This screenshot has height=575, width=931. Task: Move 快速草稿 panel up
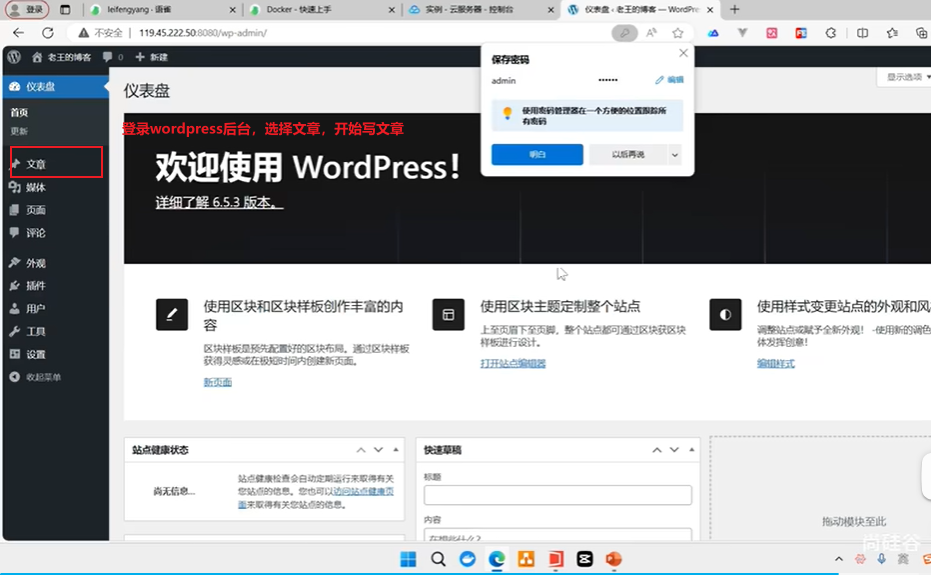(657, 450)
